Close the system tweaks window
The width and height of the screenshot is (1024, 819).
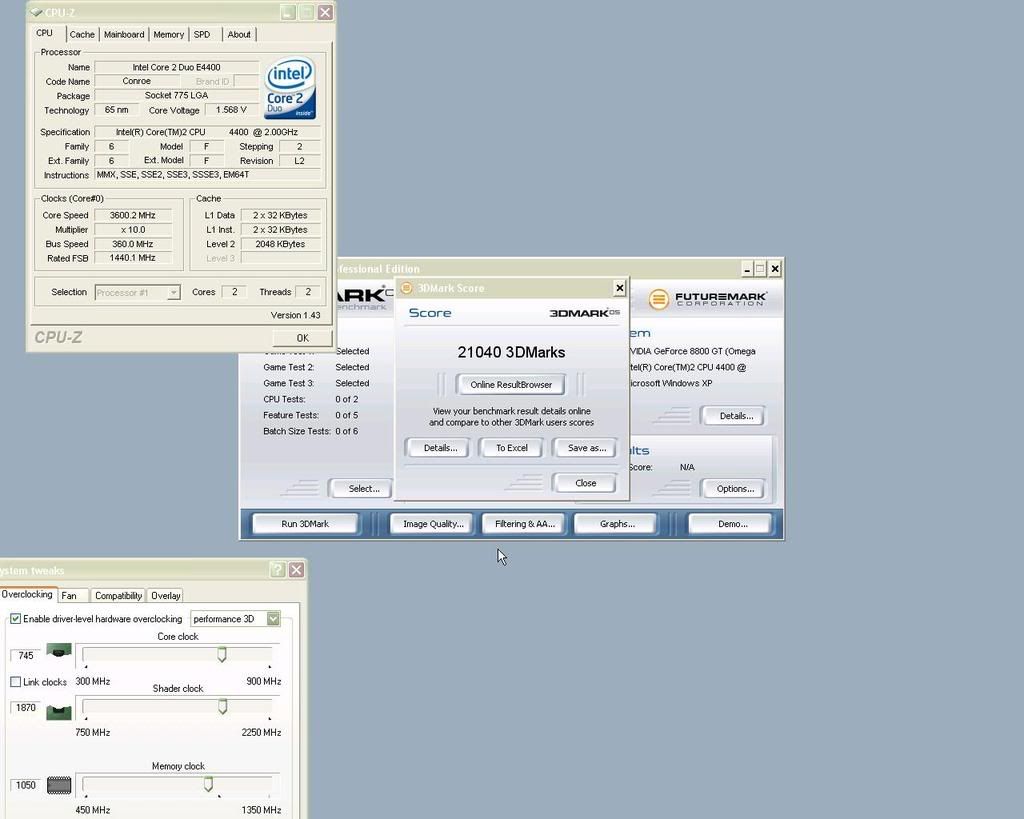click(x=296, y=570)
